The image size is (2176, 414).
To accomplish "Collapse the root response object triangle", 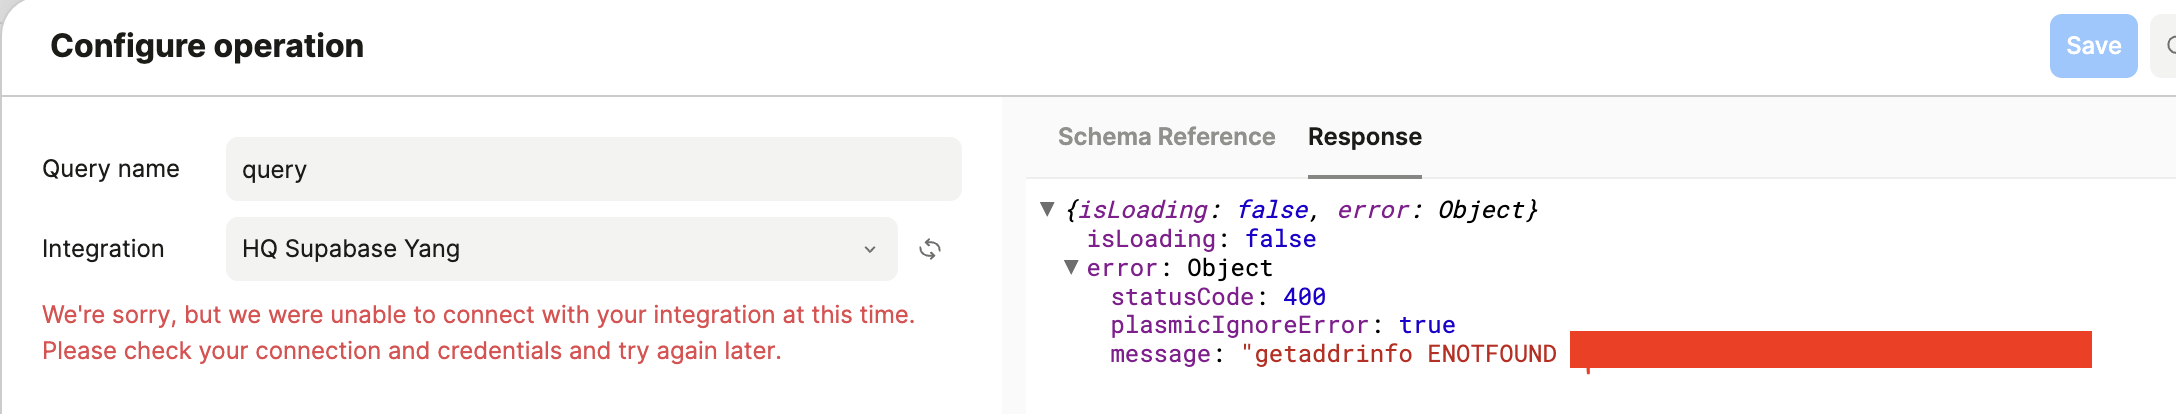I will 1047,209.
